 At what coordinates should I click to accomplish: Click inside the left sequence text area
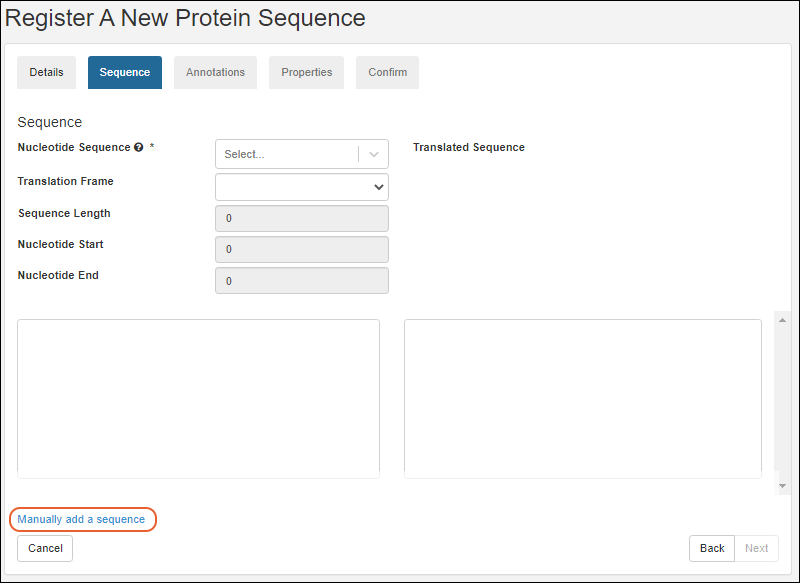click(198, 398)
